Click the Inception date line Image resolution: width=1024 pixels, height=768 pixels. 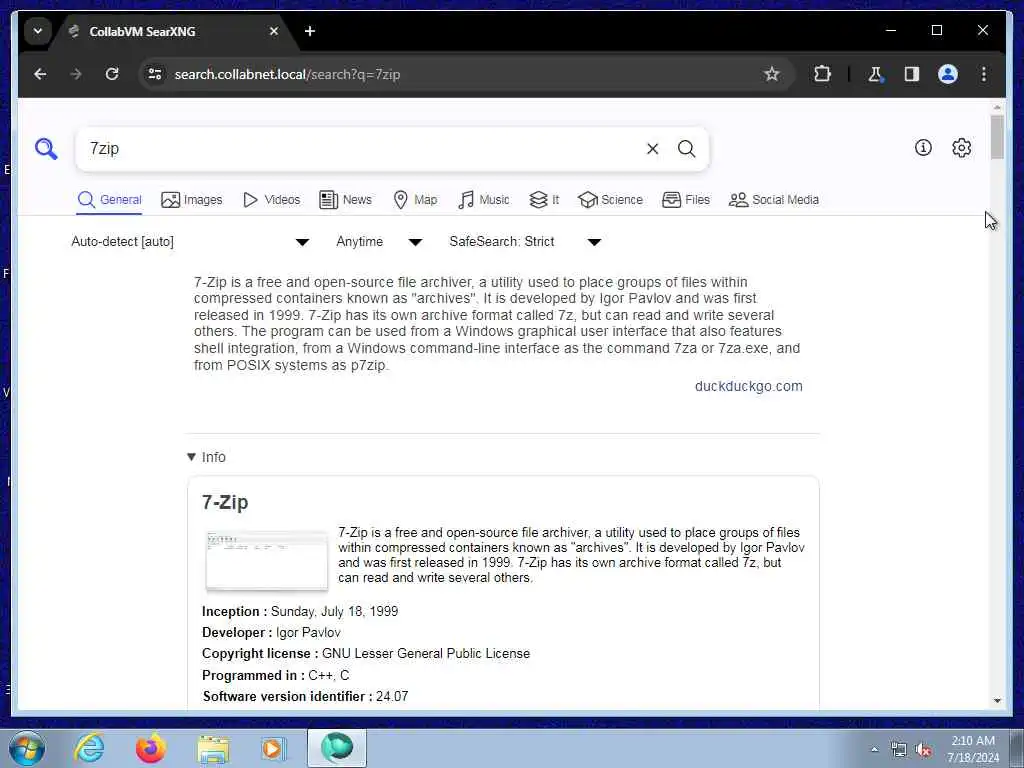[300, 611]
